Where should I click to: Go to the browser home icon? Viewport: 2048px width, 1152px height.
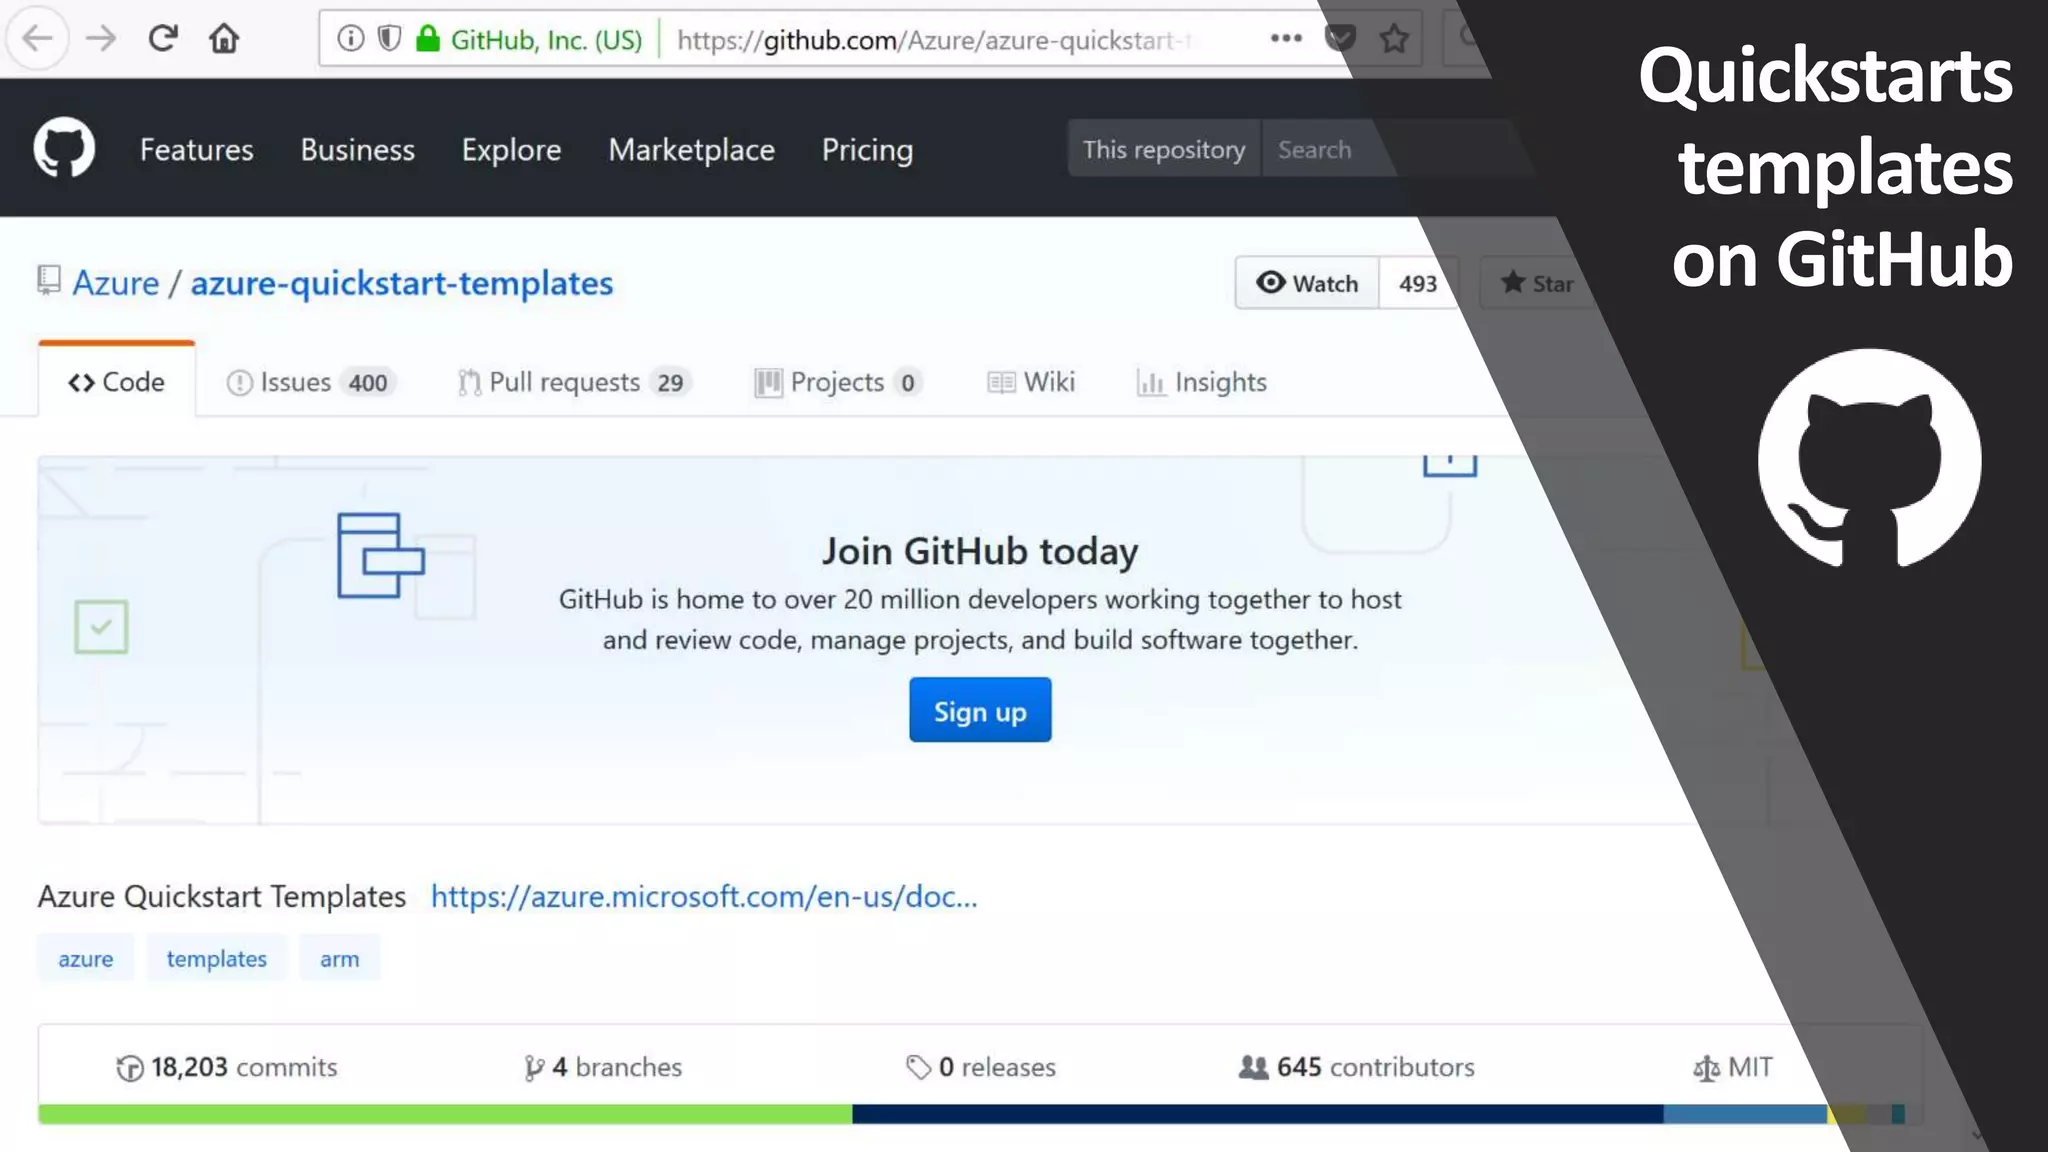[224, 39]
